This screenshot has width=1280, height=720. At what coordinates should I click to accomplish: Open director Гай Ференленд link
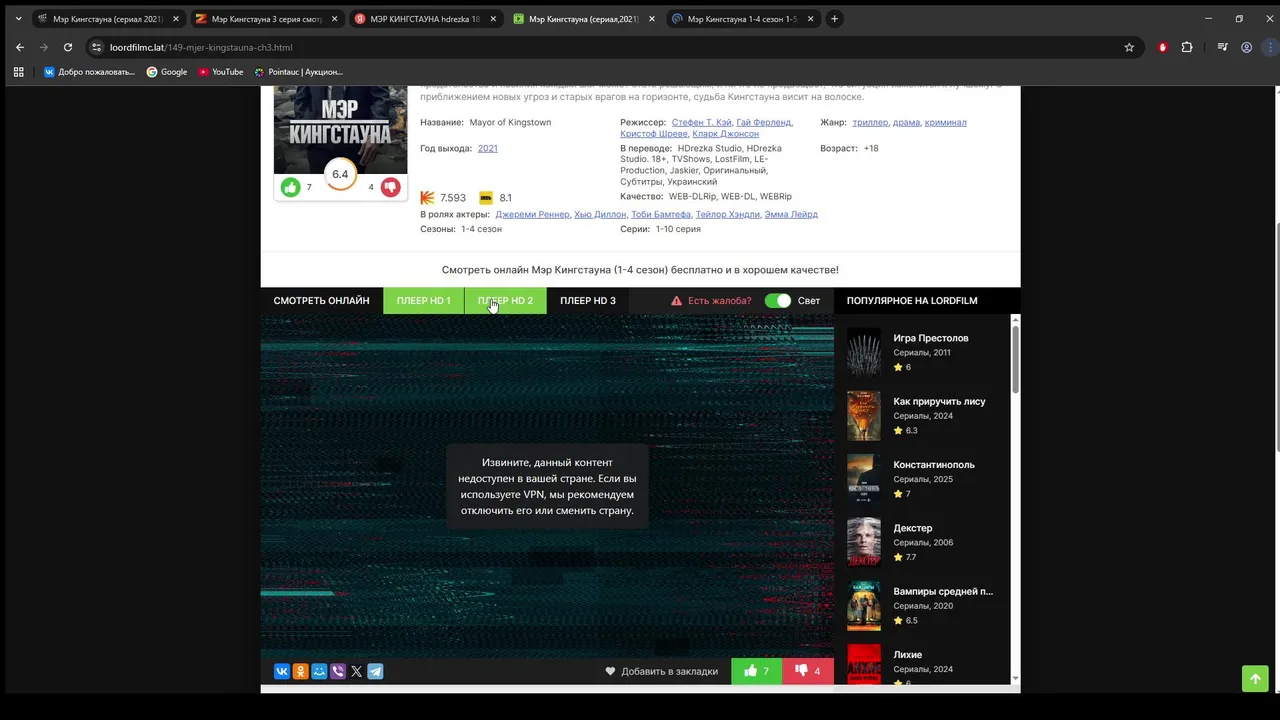point(764,122)
